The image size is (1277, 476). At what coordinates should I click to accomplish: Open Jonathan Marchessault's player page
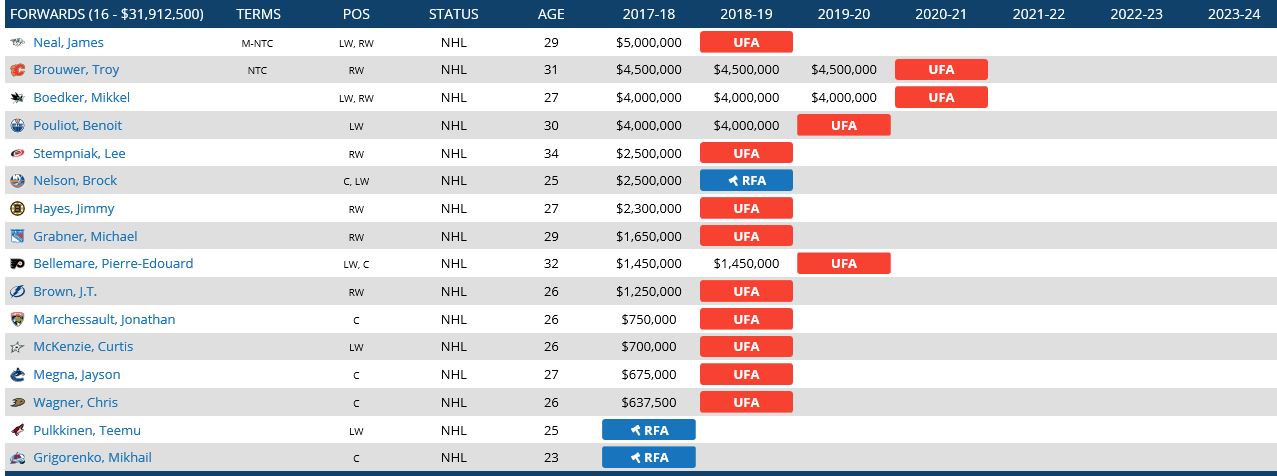click(x=104, y=320)
